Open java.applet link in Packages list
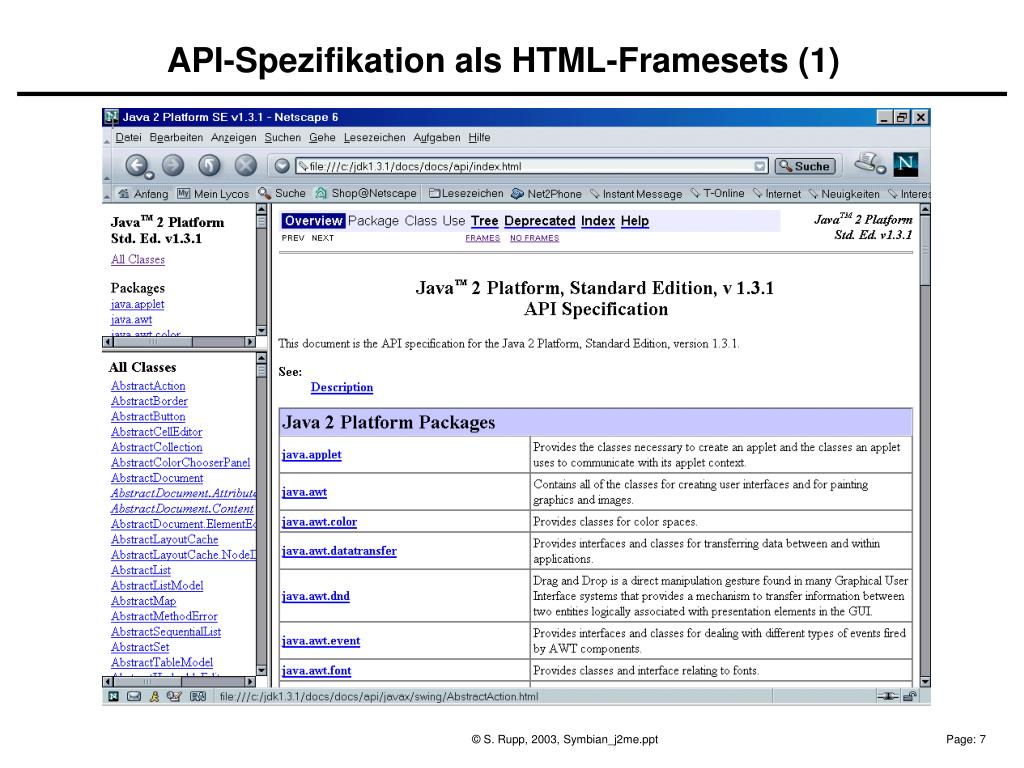 coord(138,304)
